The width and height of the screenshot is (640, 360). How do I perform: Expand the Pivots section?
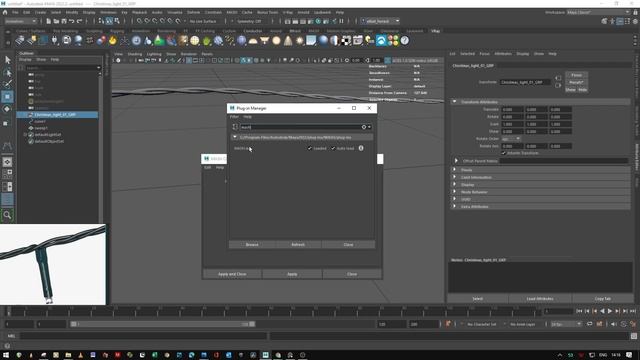tap(454, 169)
